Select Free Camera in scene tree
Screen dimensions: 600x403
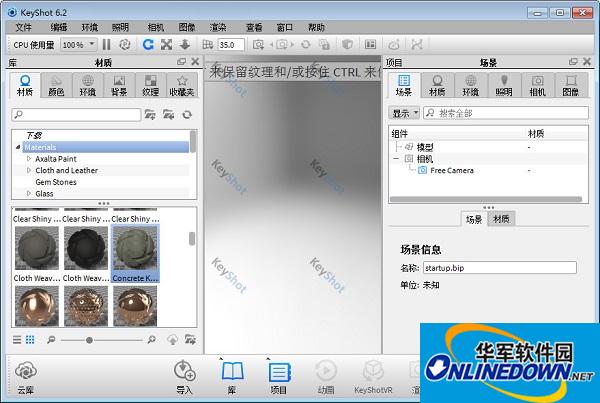(452, 170)
